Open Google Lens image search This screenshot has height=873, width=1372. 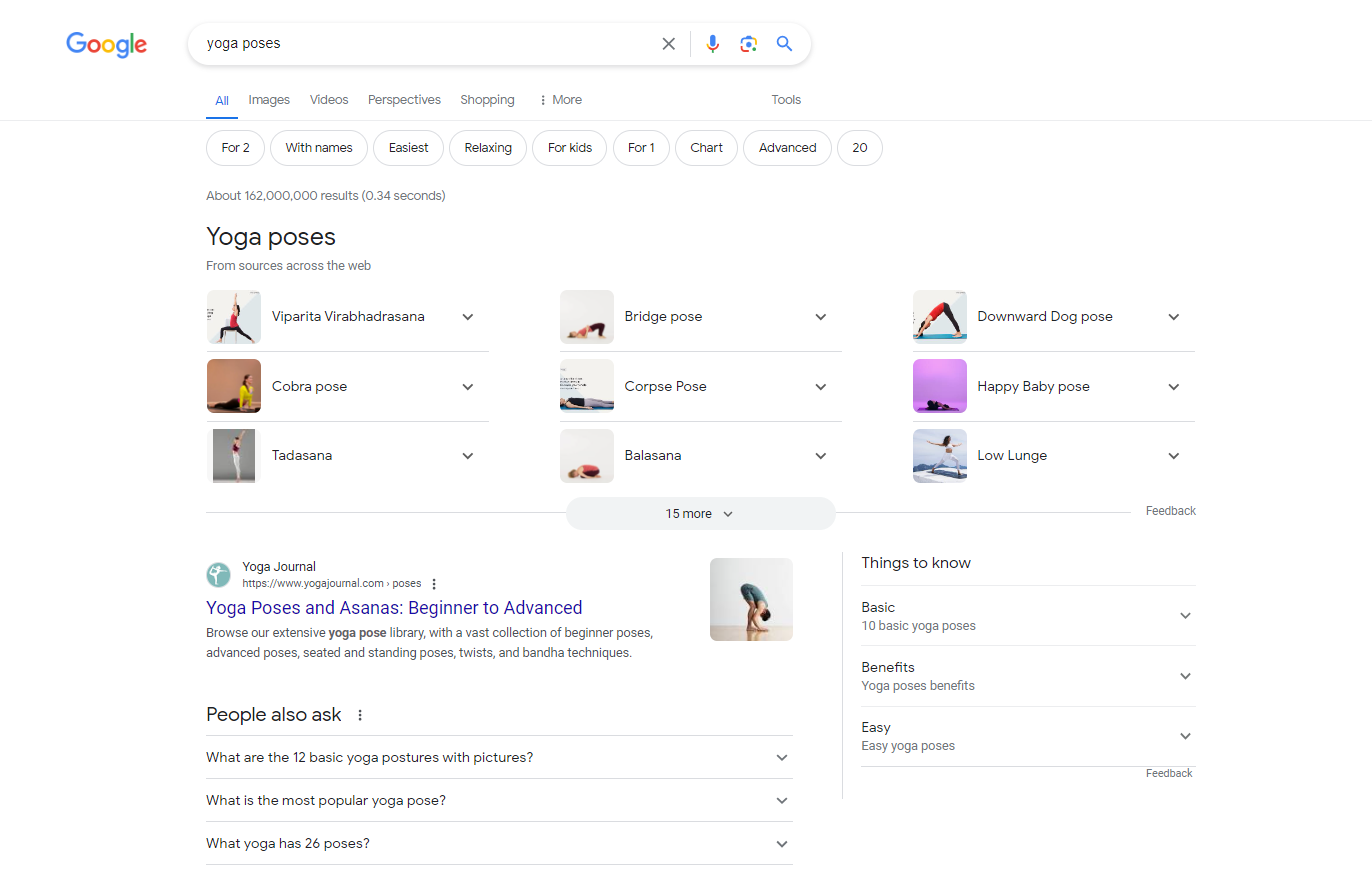(x=748, y=43)
